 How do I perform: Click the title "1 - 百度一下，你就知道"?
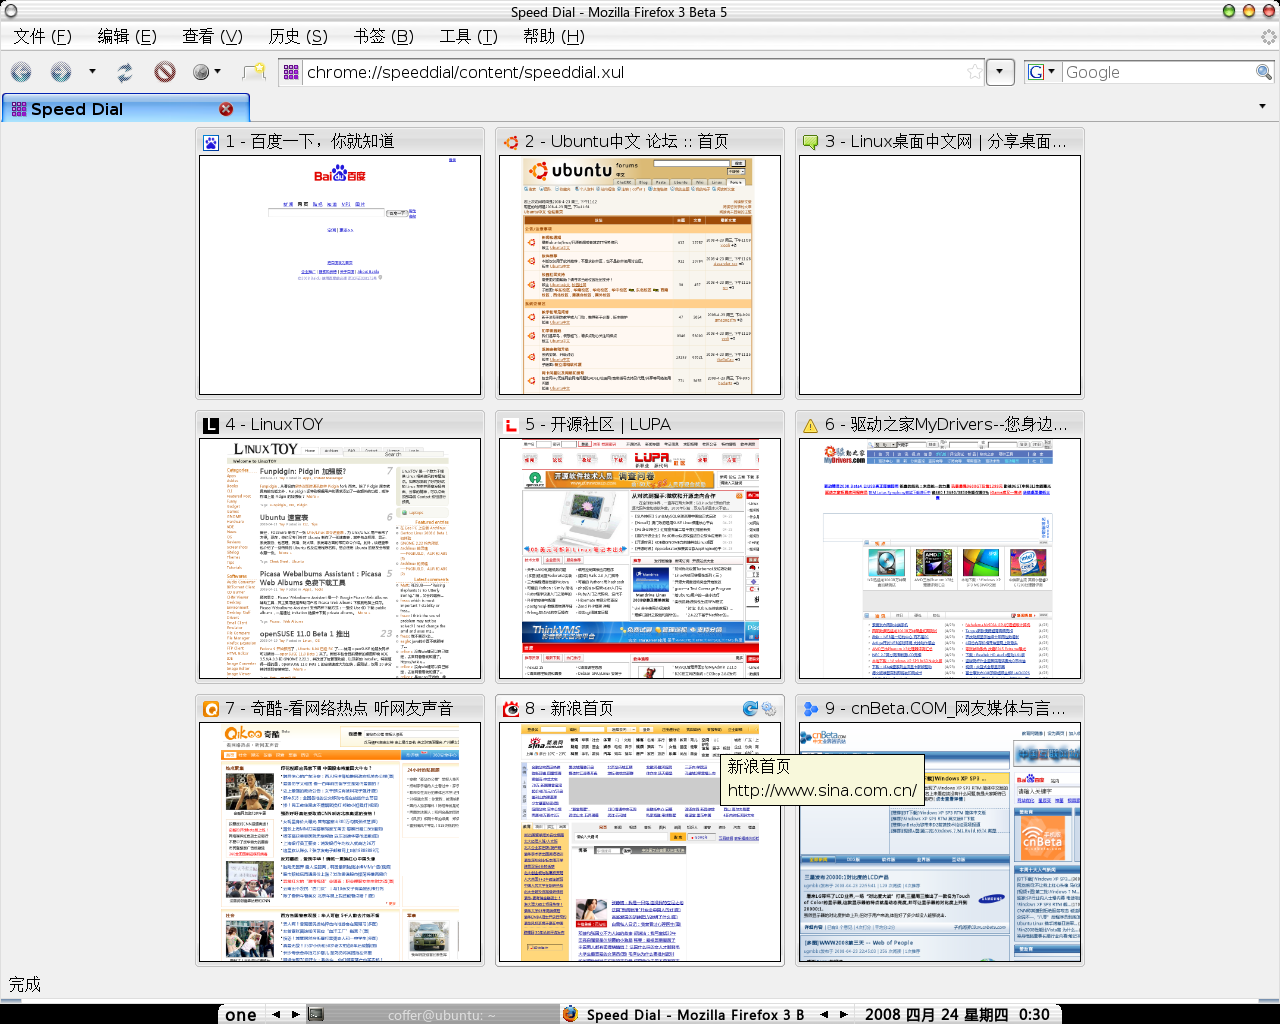310,141
